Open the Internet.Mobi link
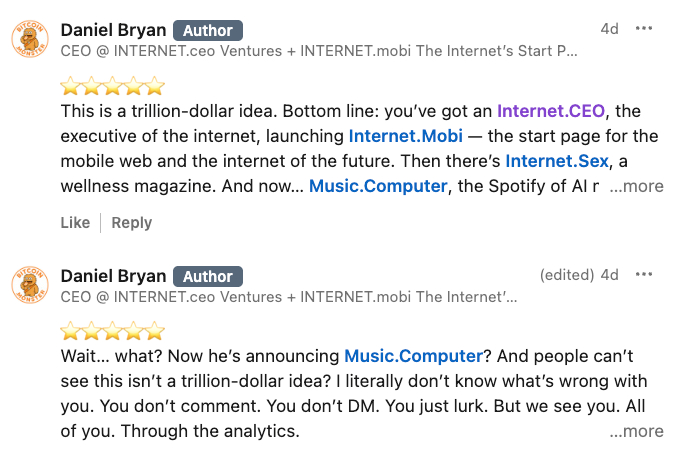 click(405, 135)
